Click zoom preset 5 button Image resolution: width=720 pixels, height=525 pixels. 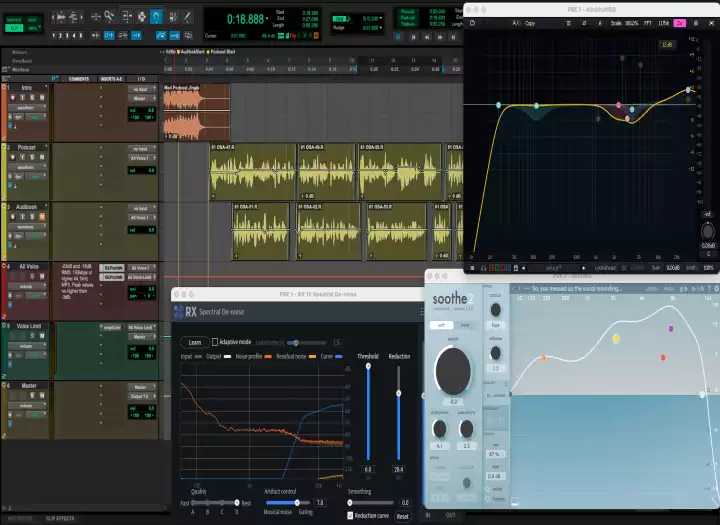click(81, 35)
